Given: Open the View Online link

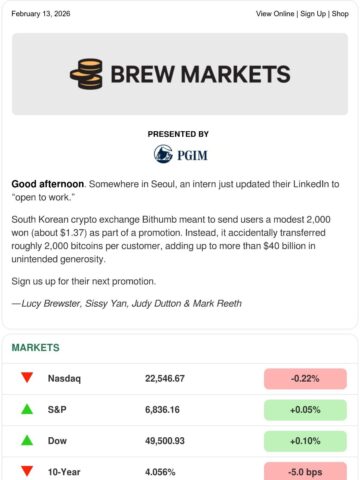Looking at the screenshot, I should coord(275,14).
